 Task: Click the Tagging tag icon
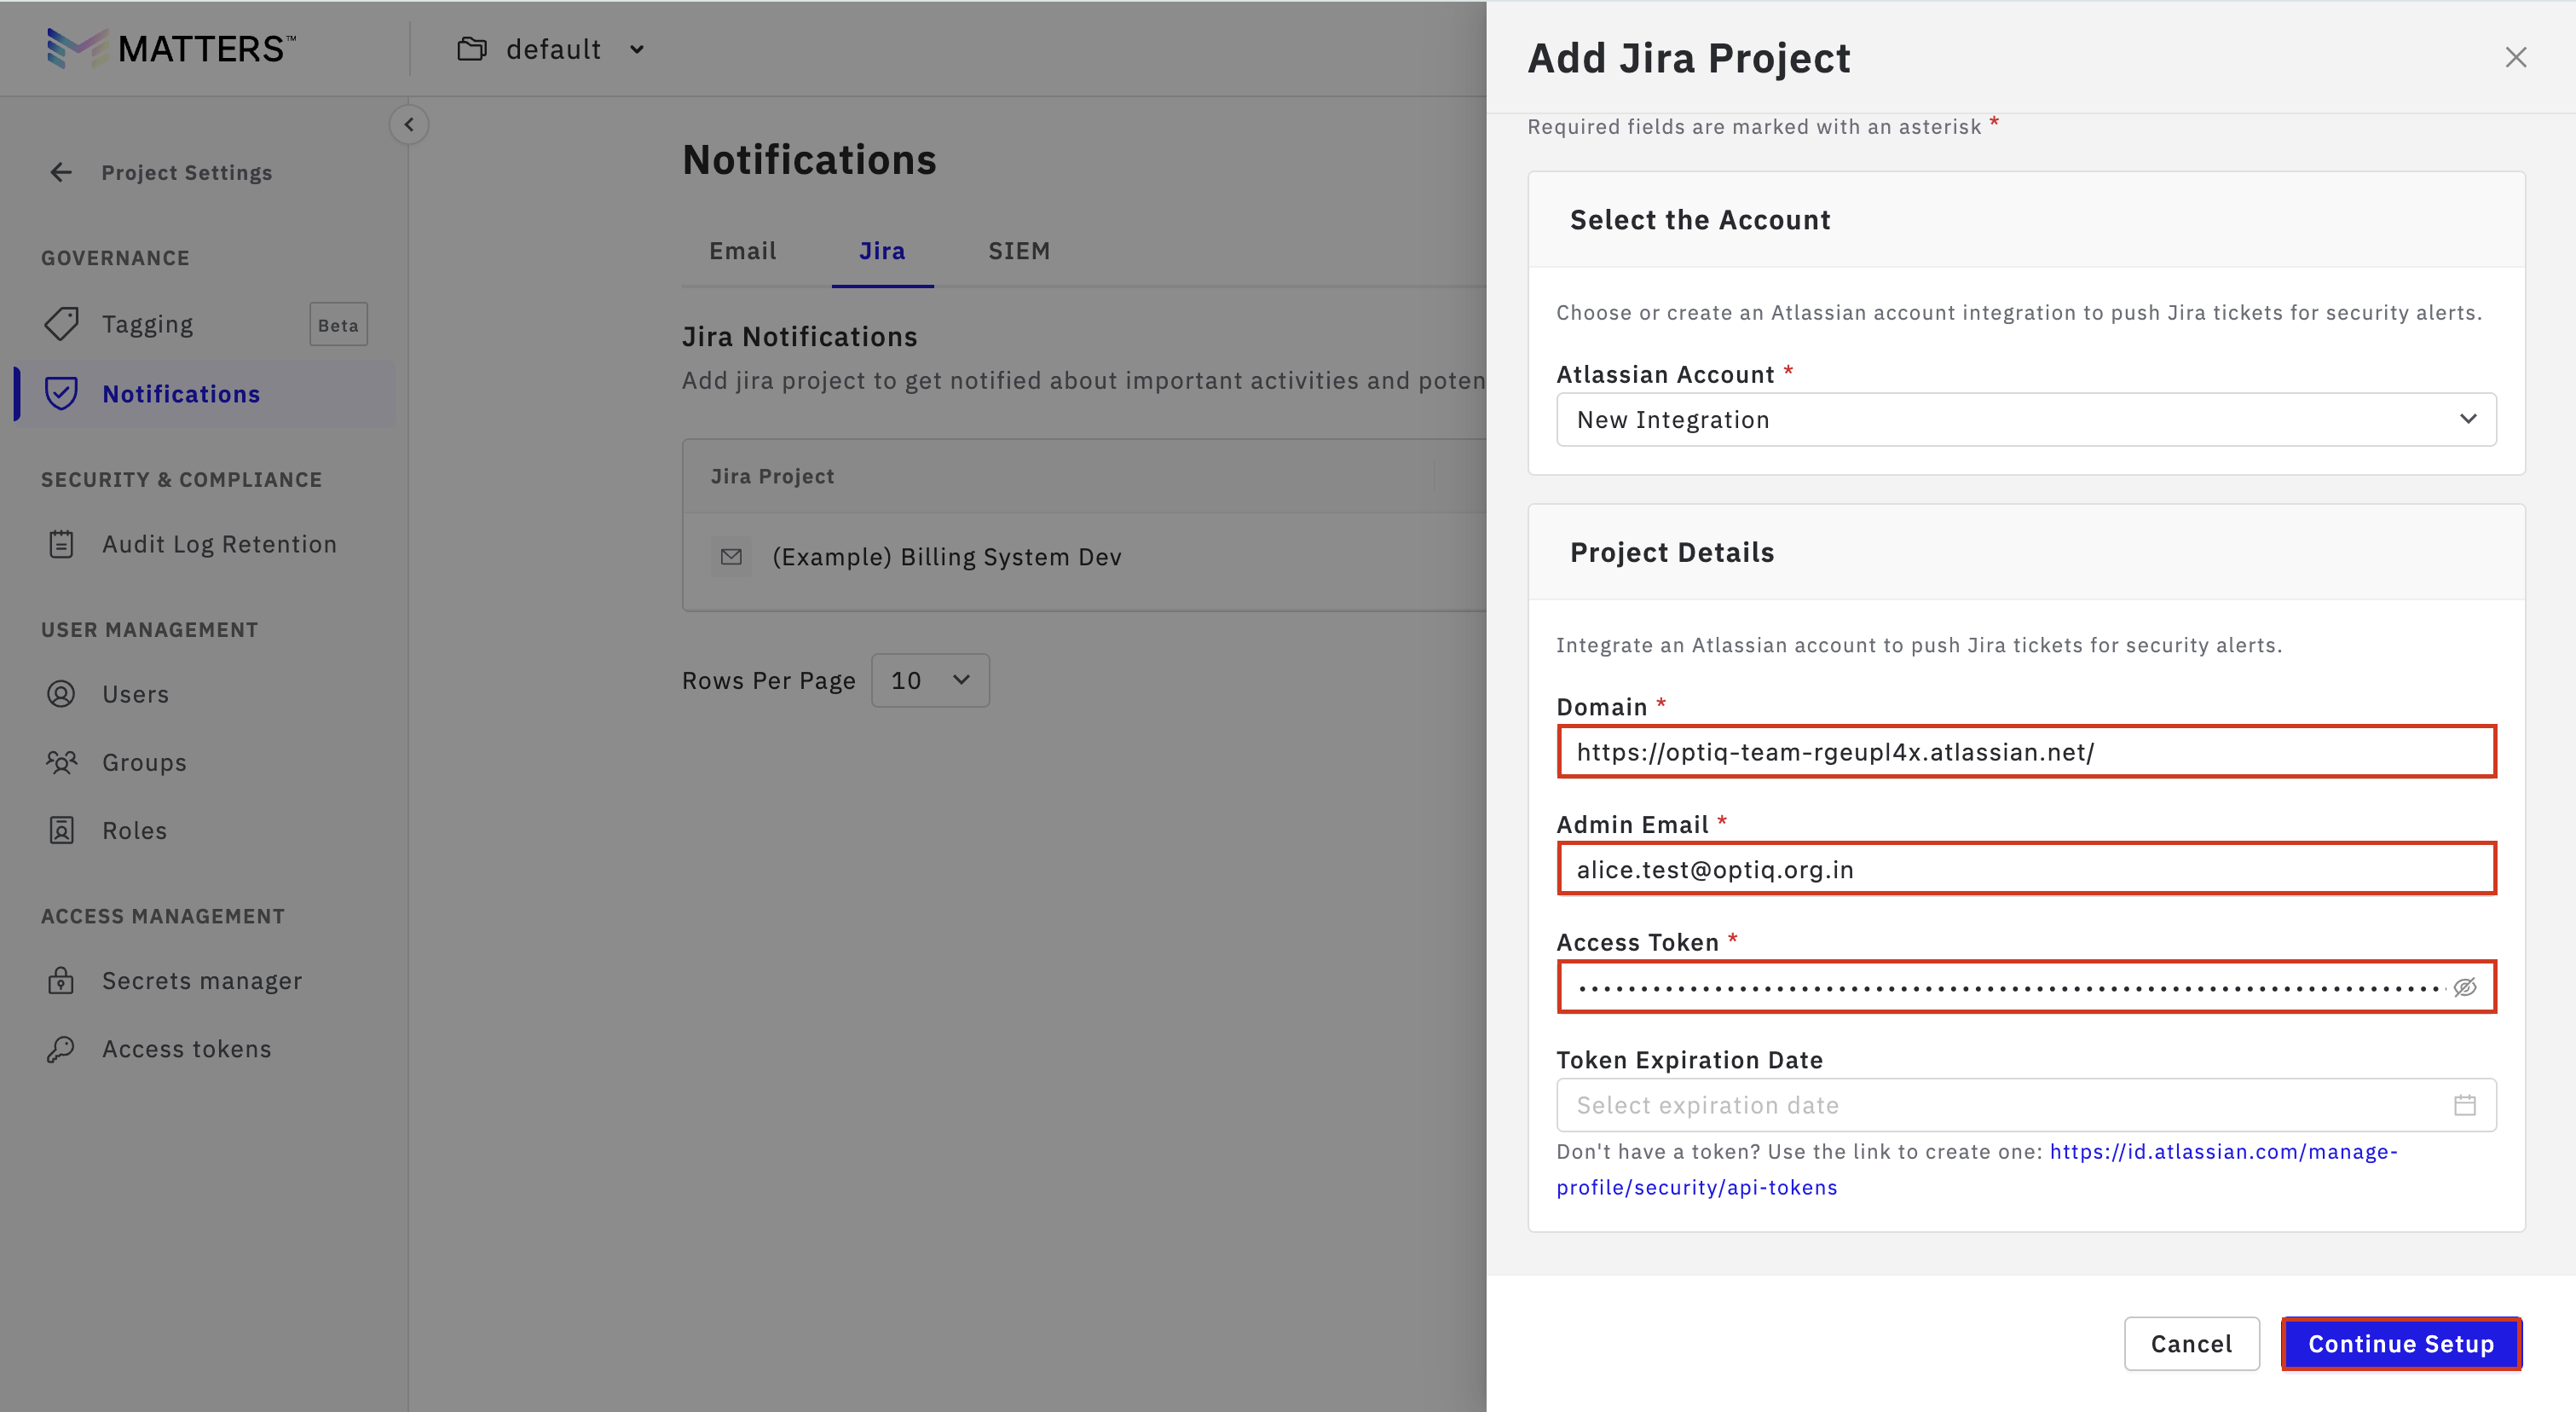61,324
